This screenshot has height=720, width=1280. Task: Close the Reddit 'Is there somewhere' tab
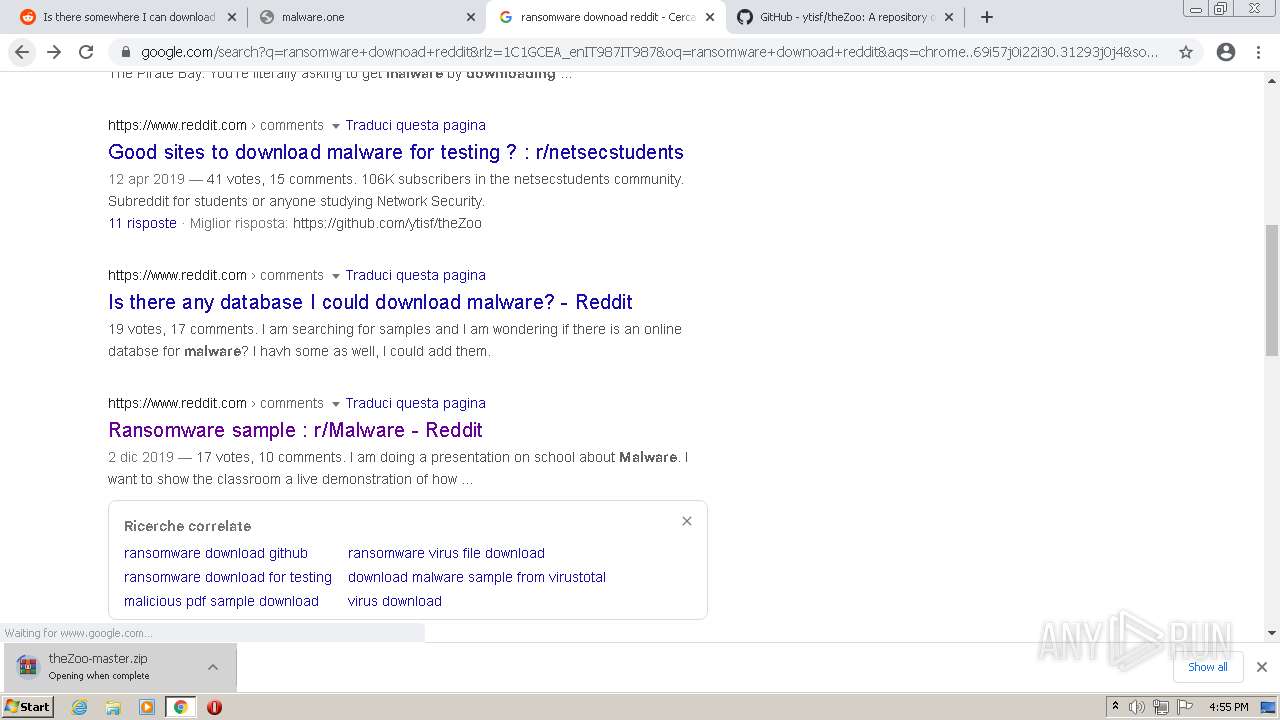pos(232,17)
